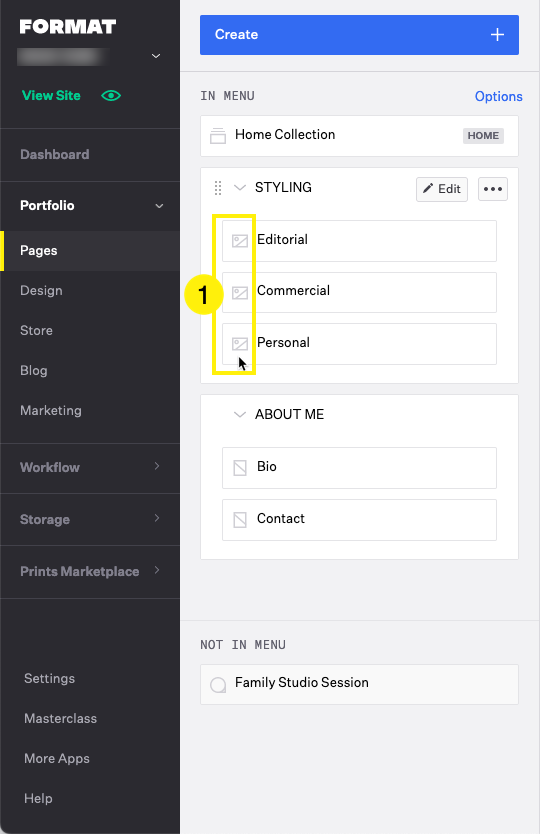Click the gallery icon beside Editorial
Viewport: 540px width, 834px height.
click(240, 241)
